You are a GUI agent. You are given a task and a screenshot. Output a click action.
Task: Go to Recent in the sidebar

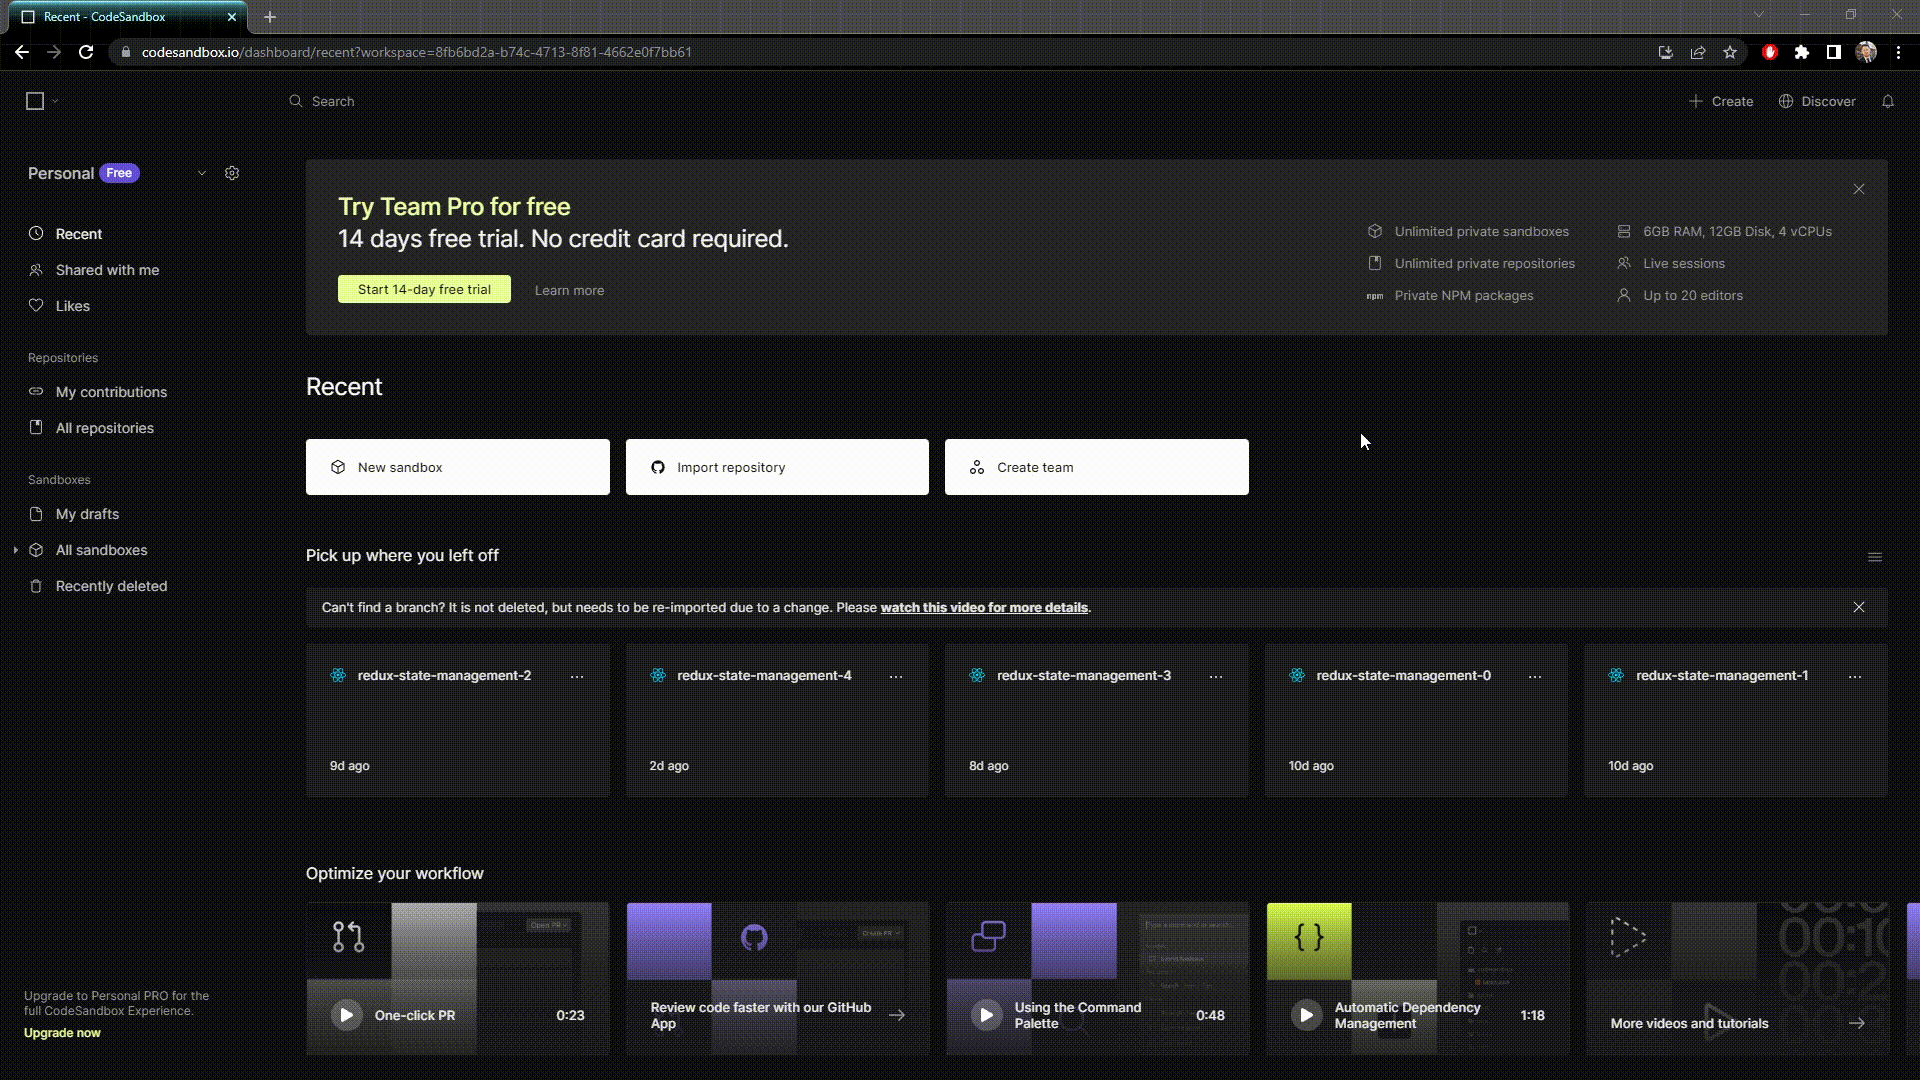click(x=79, y=234)
